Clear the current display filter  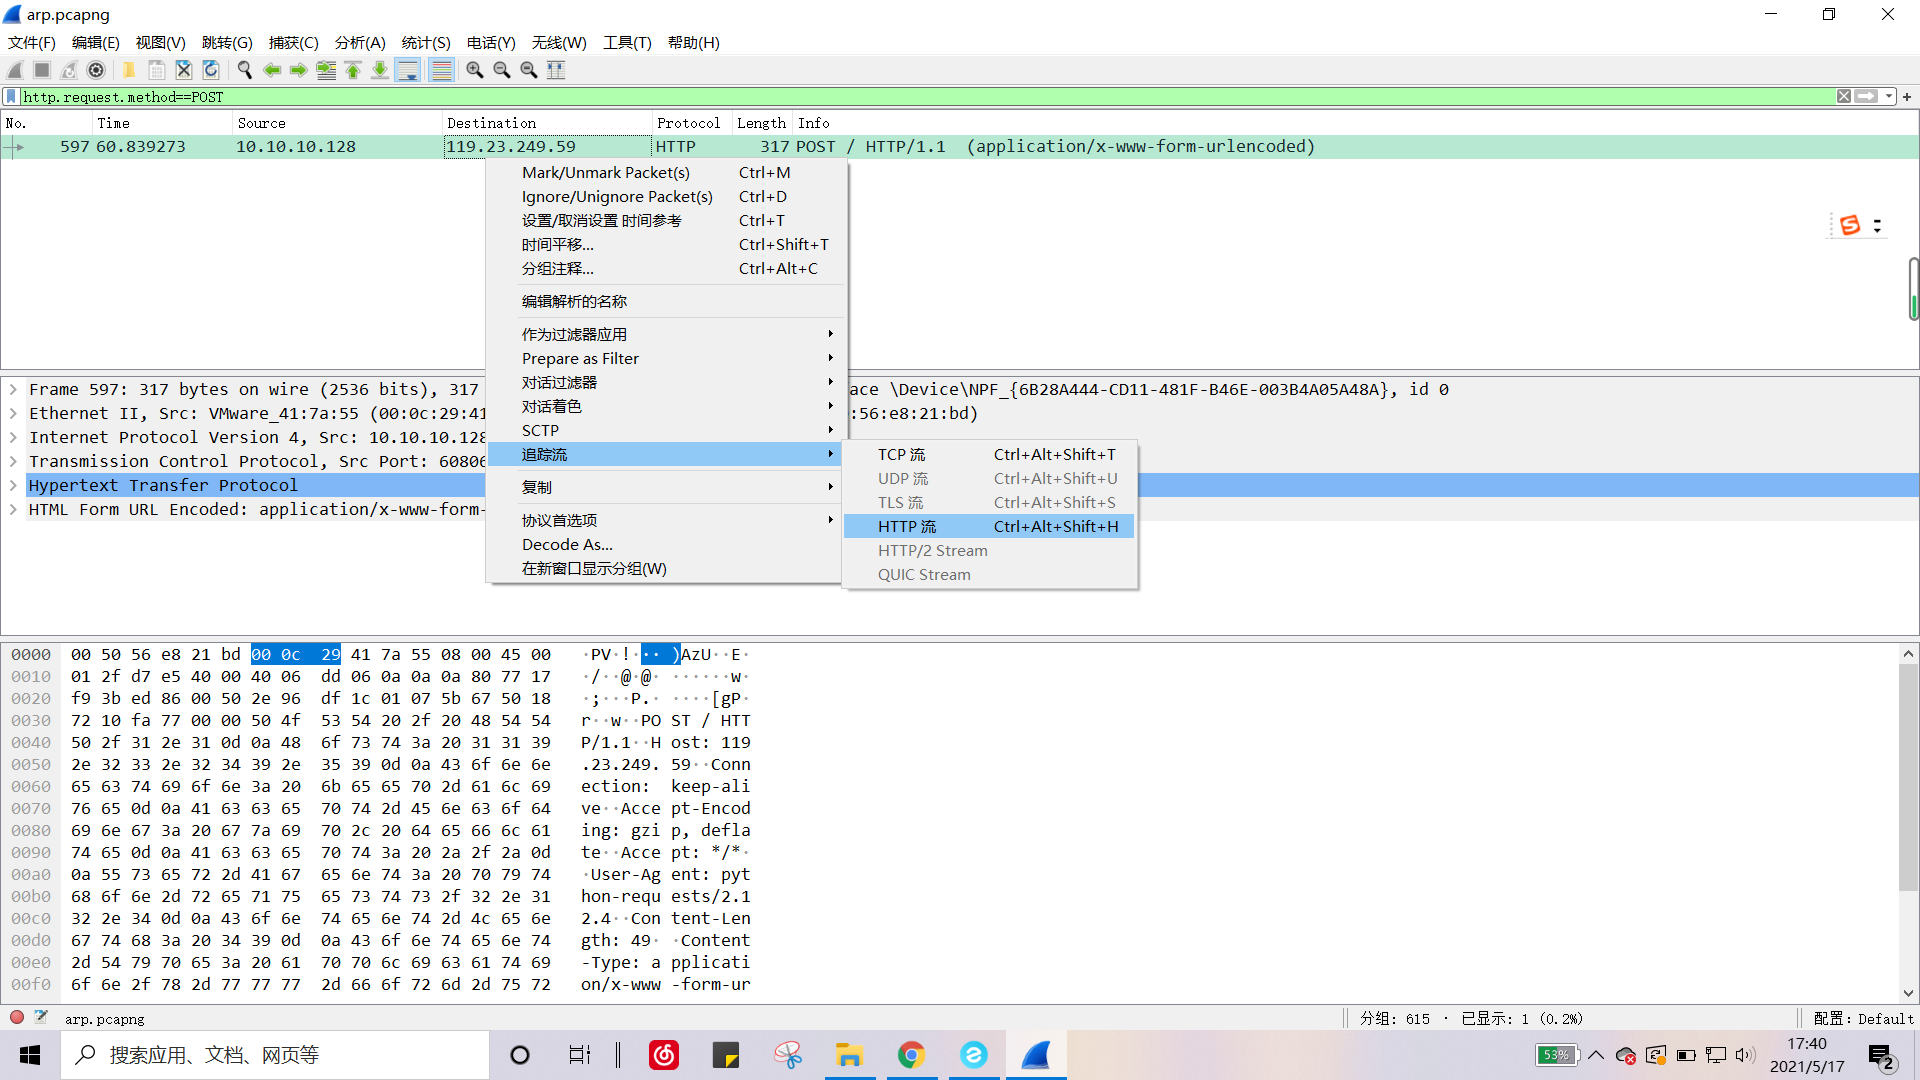point(1843,96)
